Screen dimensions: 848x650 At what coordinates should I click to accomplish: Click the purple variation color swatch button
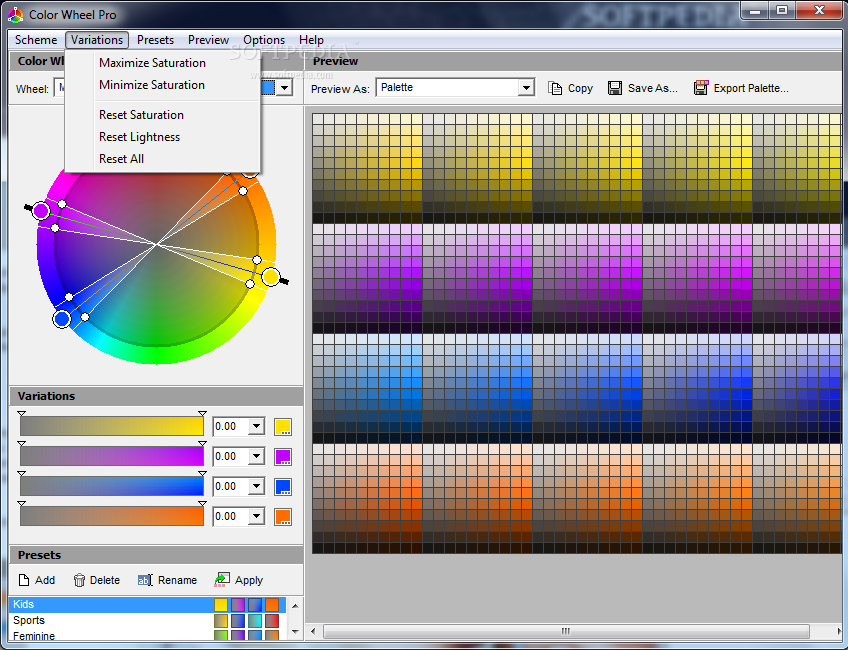click(x=283, y=456)
